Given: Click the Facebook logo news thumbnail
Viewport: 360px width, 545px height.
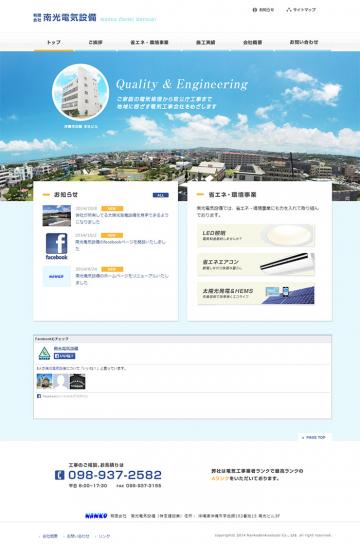Looking at the screenshot, I should click(56, 246).
